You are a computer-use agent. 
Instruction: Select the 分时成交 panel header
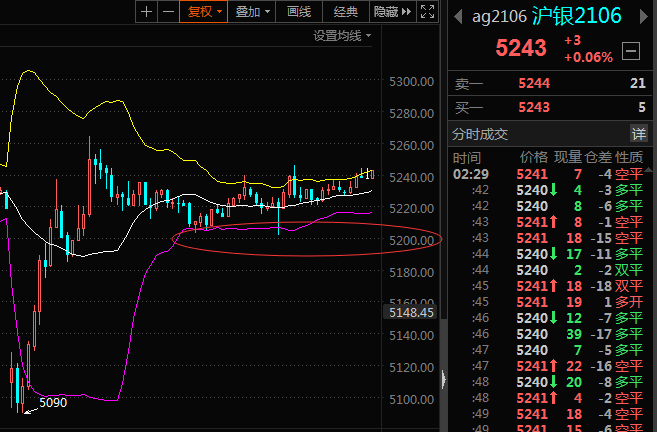point(480,134)
